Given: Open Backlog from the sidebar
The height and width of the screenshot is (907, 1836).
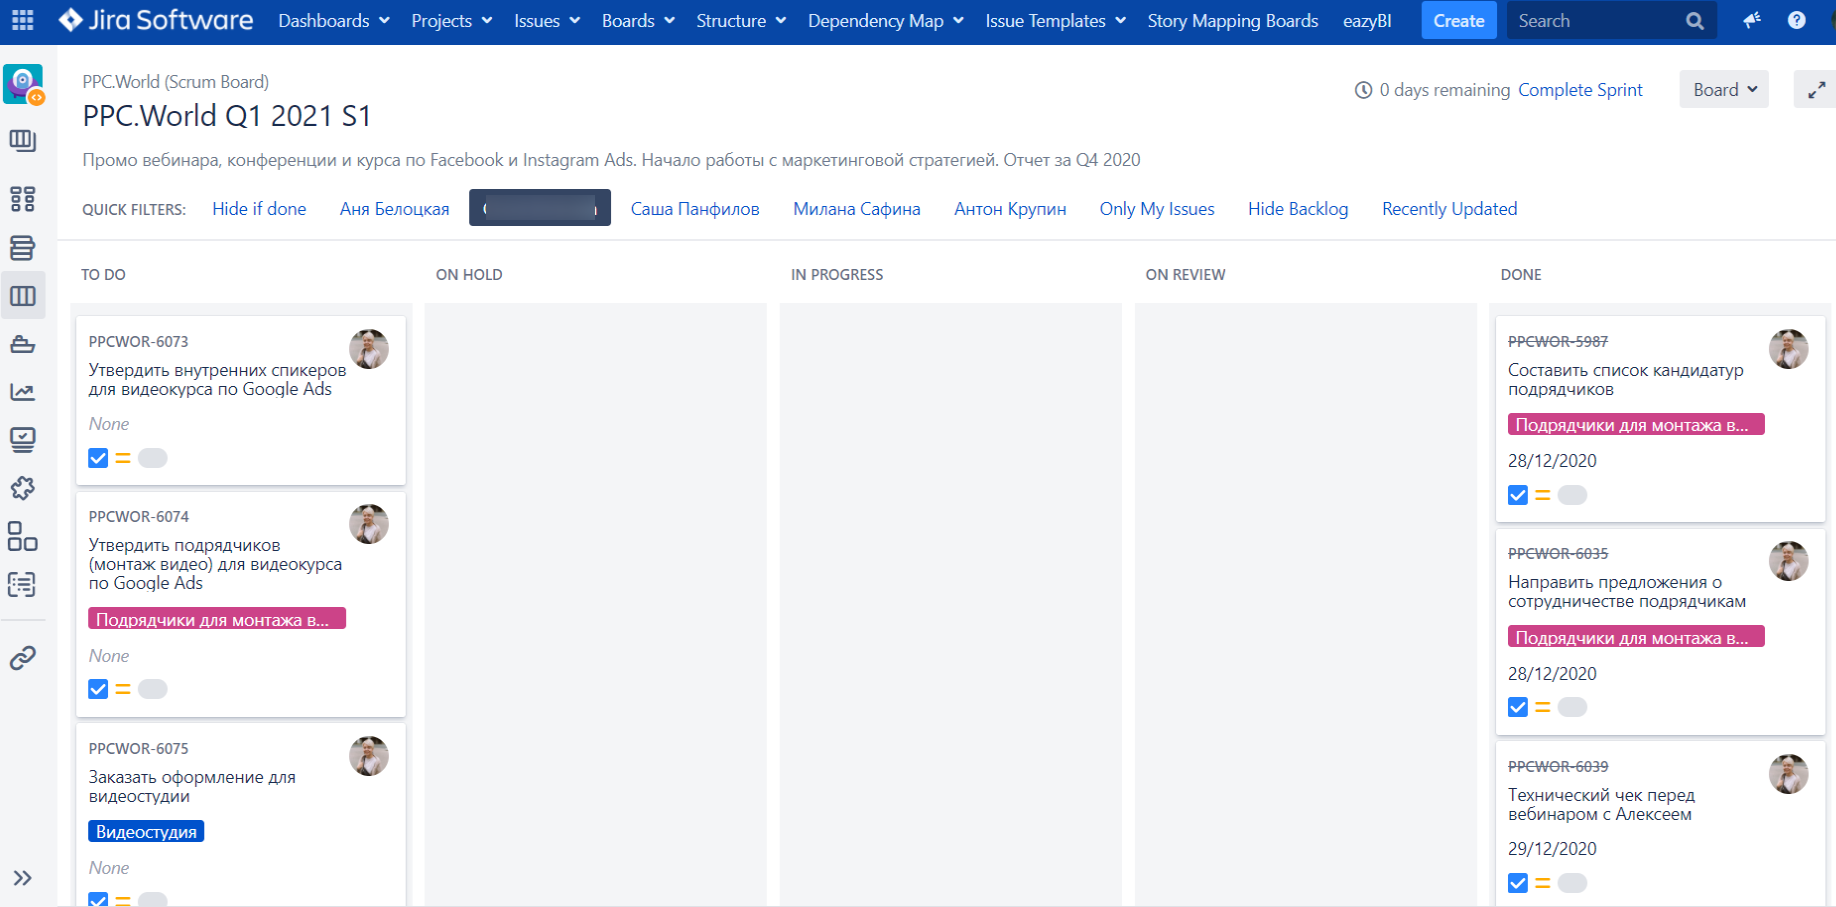Looking at the screenshot, I should tap(22, 248).
